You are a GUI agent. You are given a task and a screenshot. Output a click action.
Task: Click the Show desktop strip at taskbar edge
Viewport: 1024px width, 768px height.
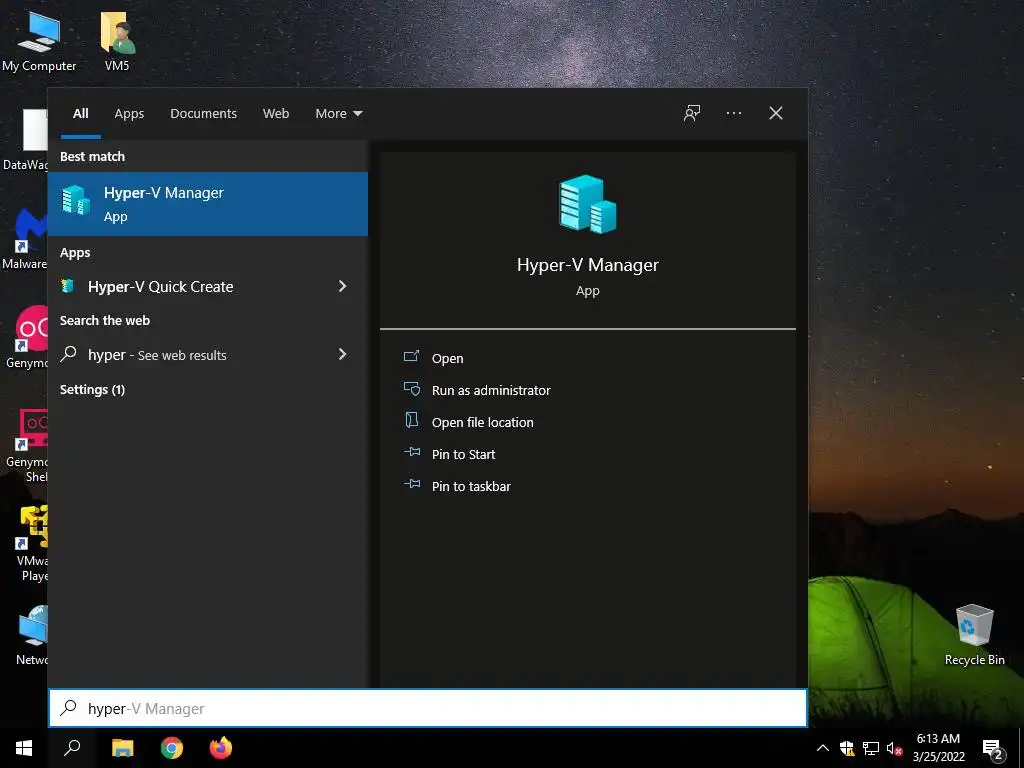pos(1021,748)
